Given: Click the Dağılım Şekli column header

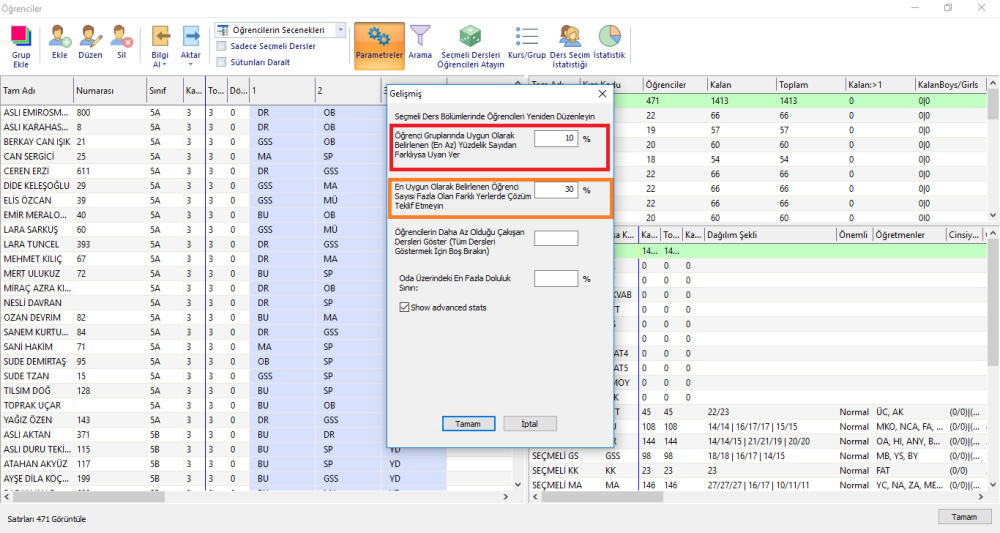Looking at the screenshot, I should 770,235.
